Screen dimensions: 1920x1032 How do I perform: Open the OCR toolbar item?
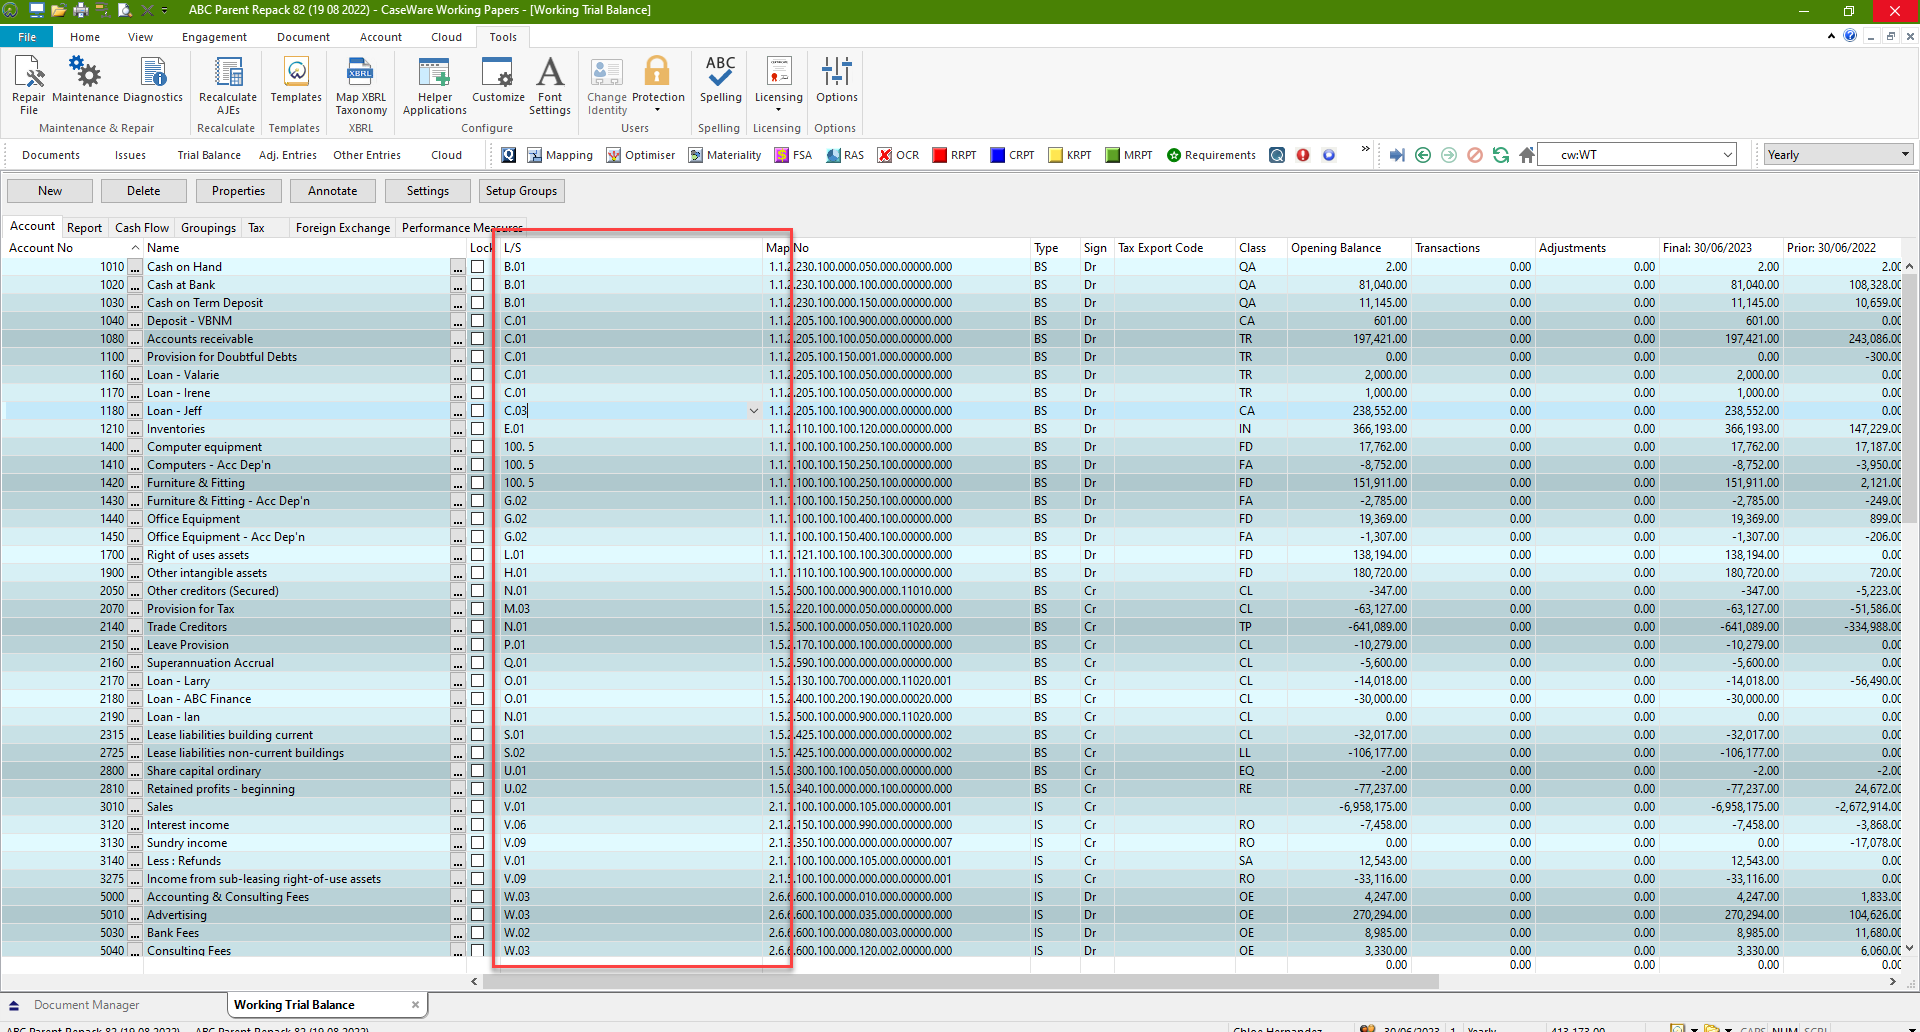(x=898, y=155)
